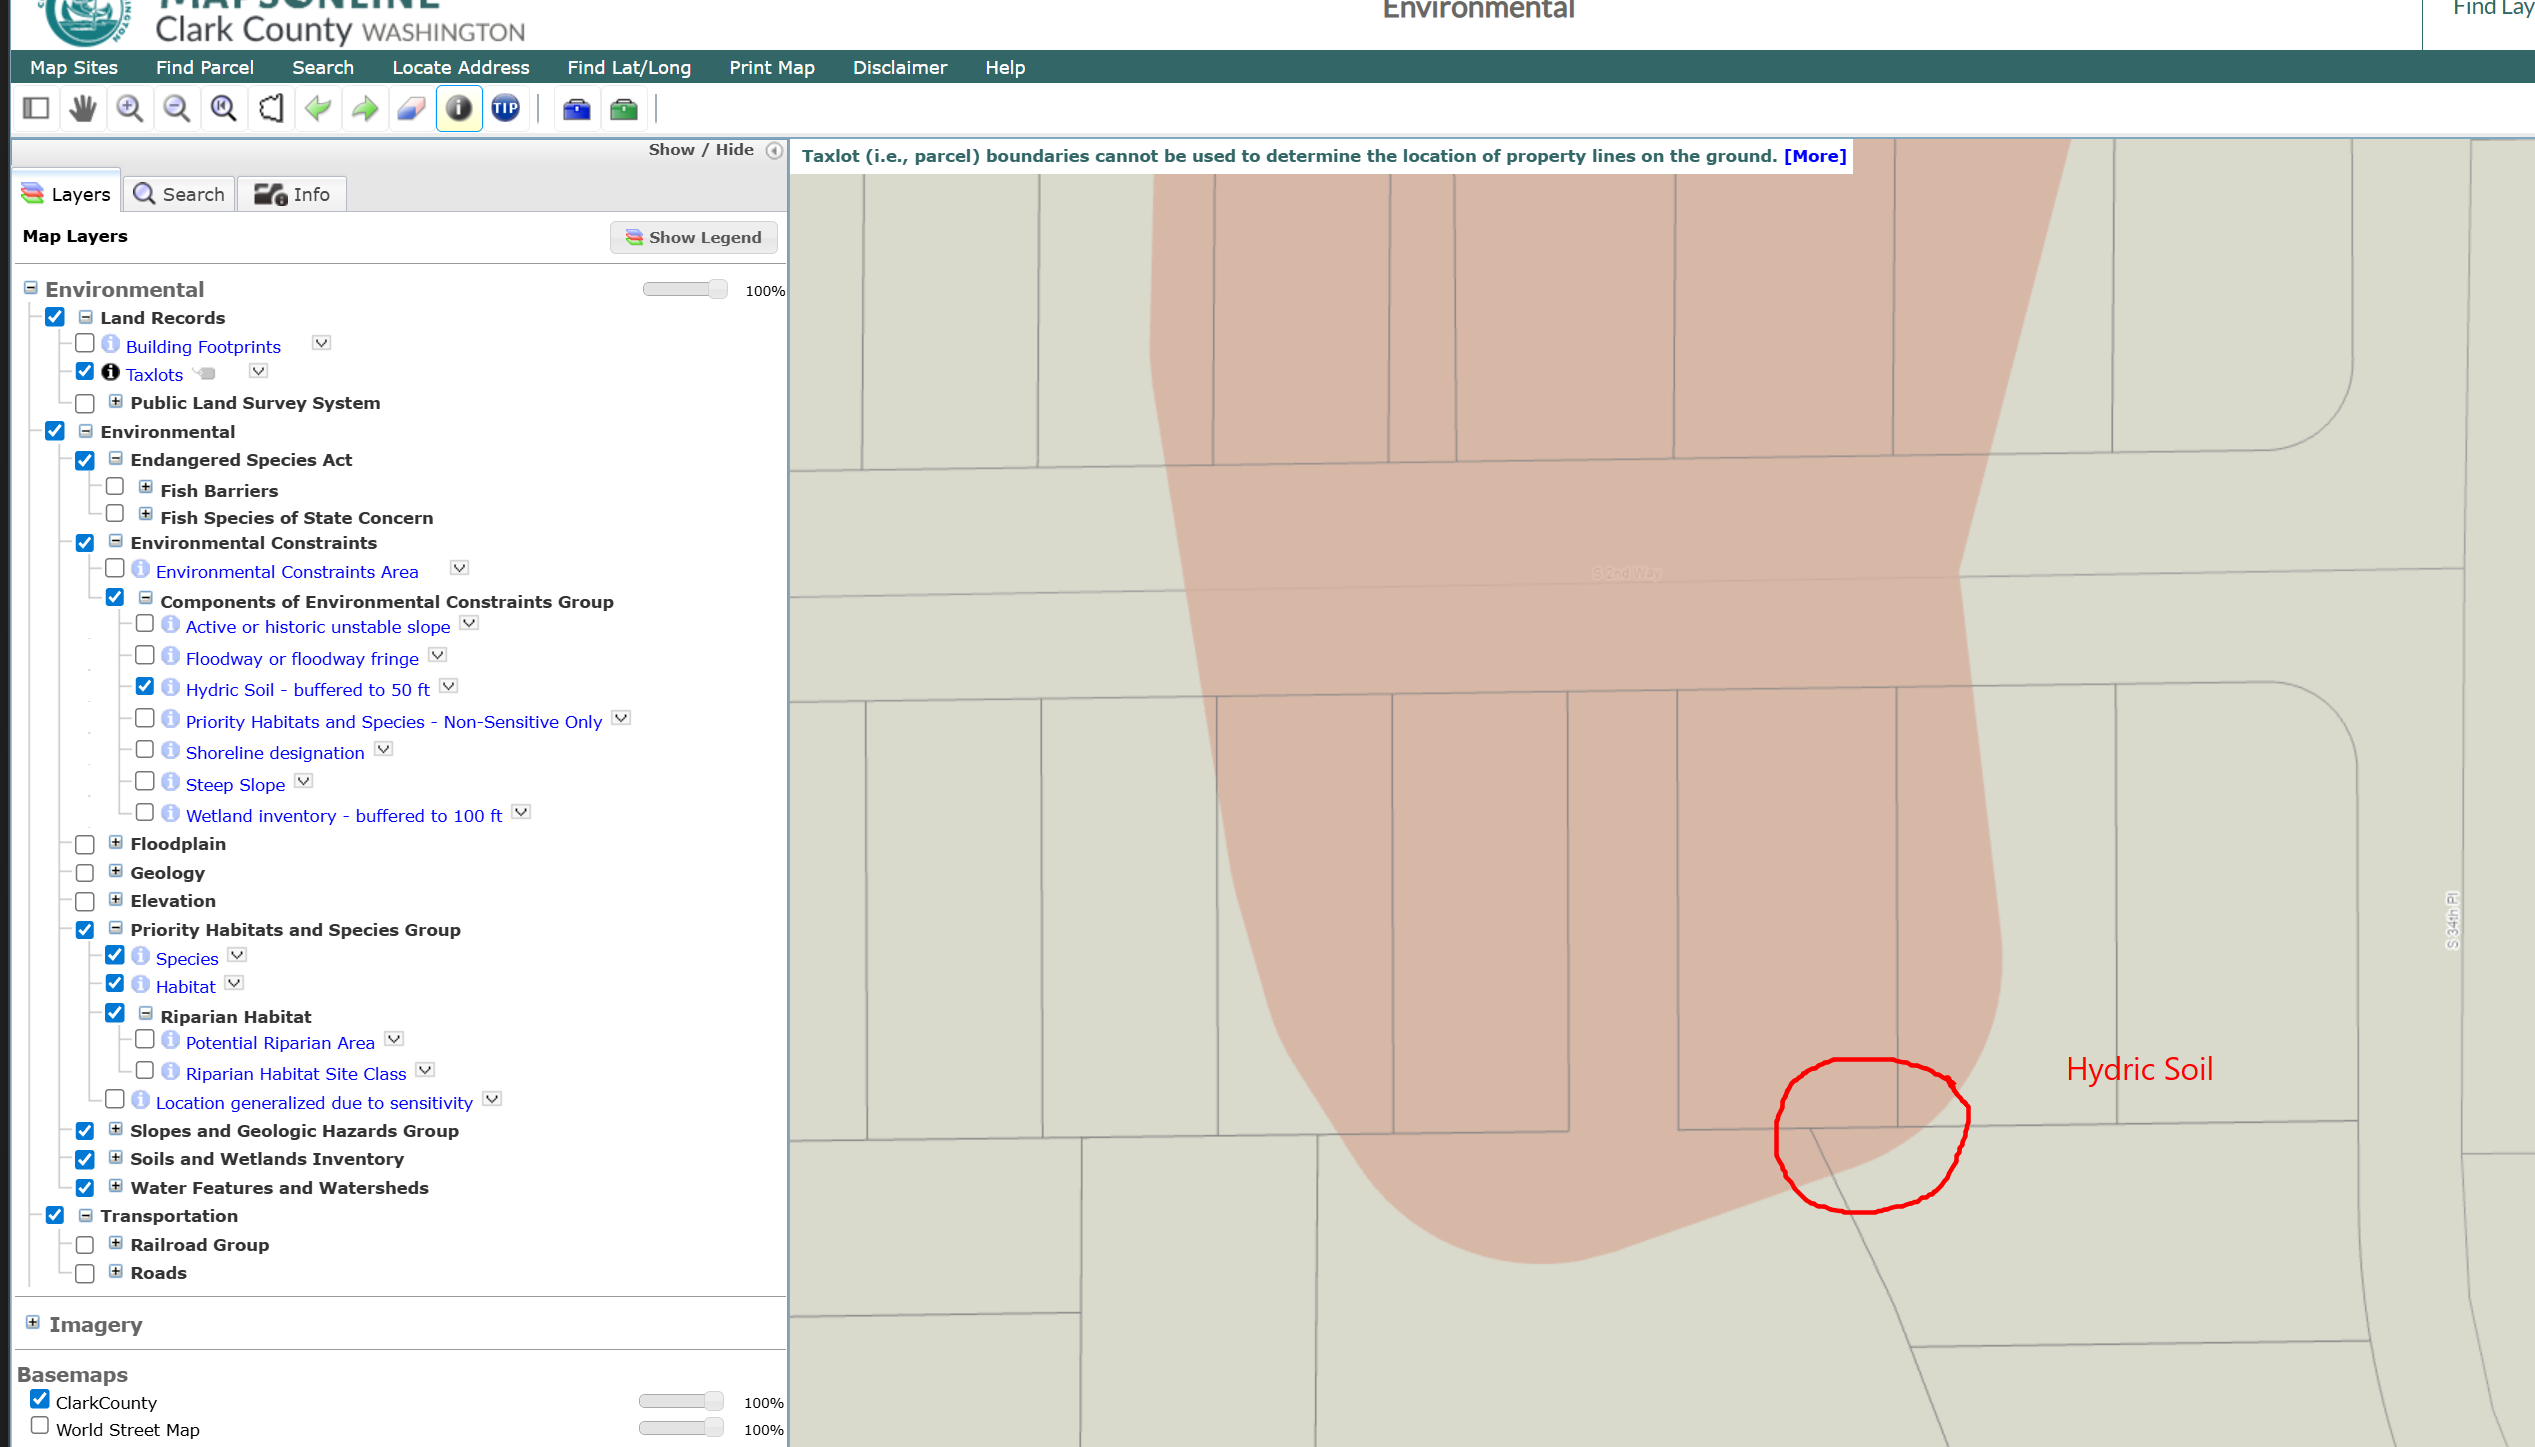Toggle the sidebar panel icon
The width and height of the screenshot is (2535, 1447).
click(x=36, y=108)
